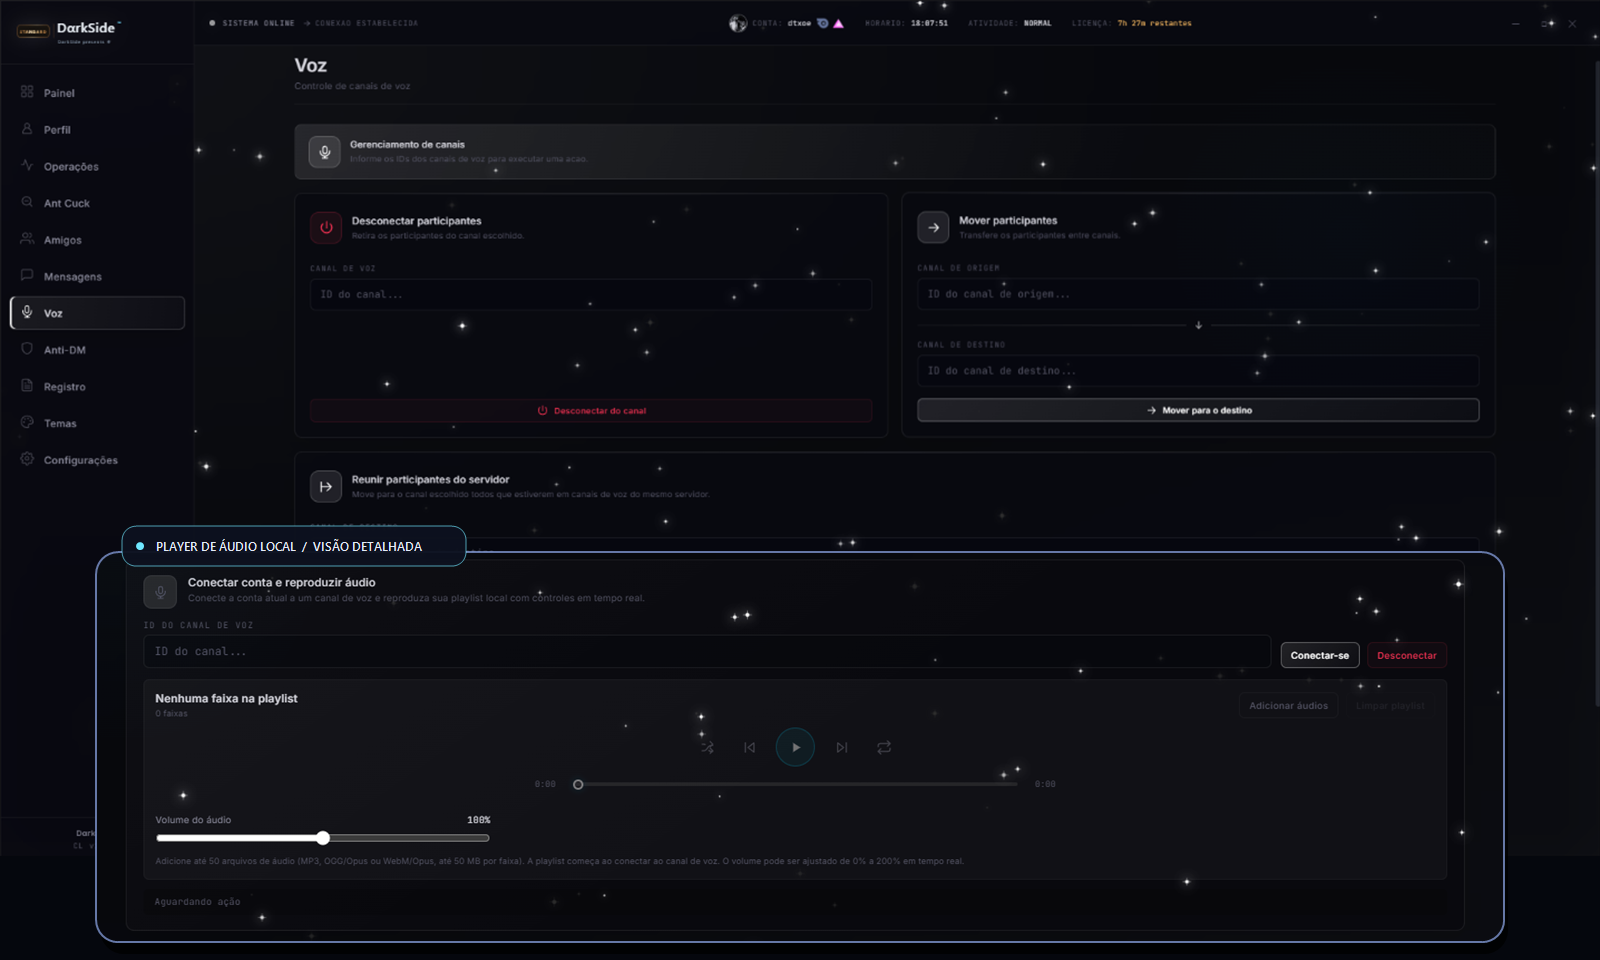Open the Mensagens chat icon in sidebar
Viewport: 1600px width, 960px height.
[x=27, y=276]
